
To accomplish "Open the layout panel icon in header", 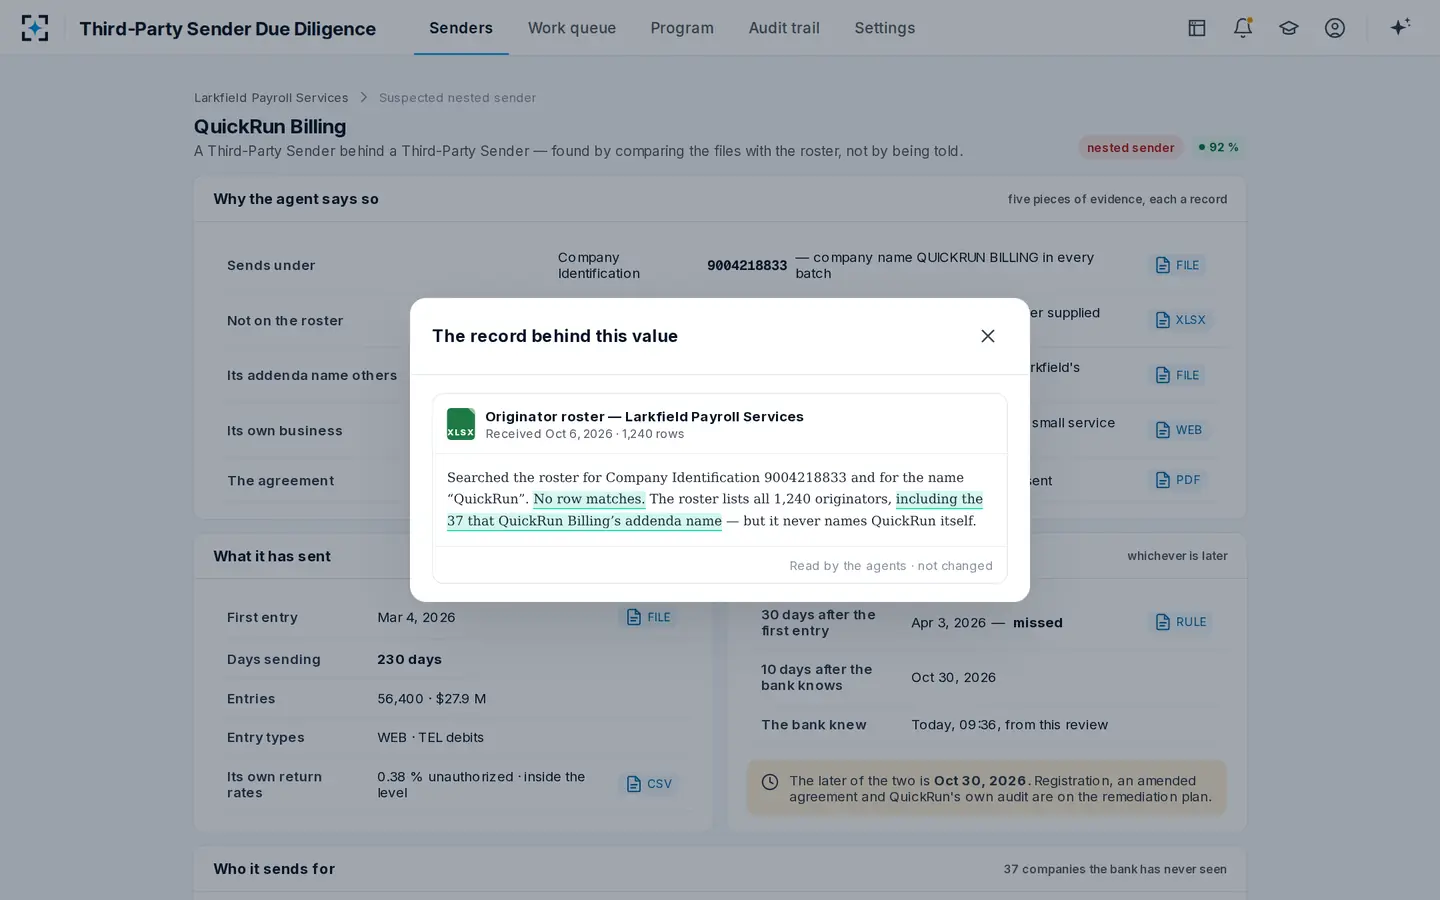I will coord(1196,28).
